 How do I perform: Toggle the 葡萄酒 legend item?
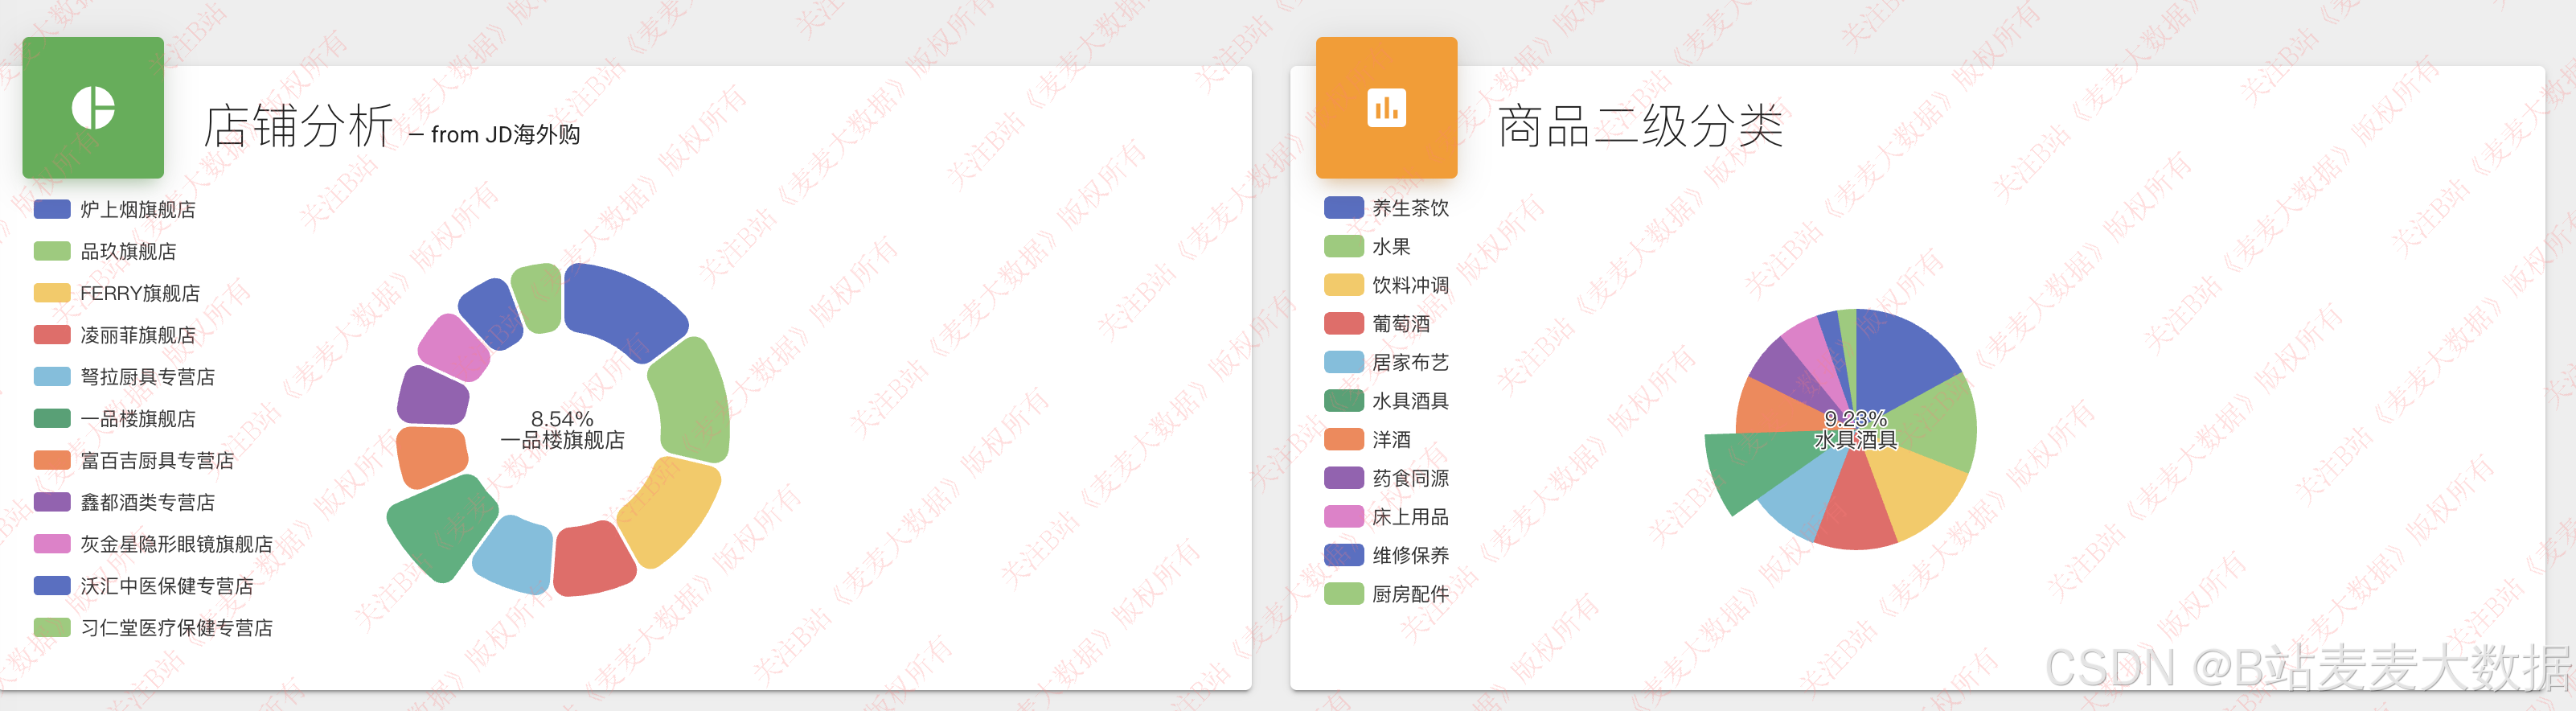pyautogui.click(x=1377, y=324)
